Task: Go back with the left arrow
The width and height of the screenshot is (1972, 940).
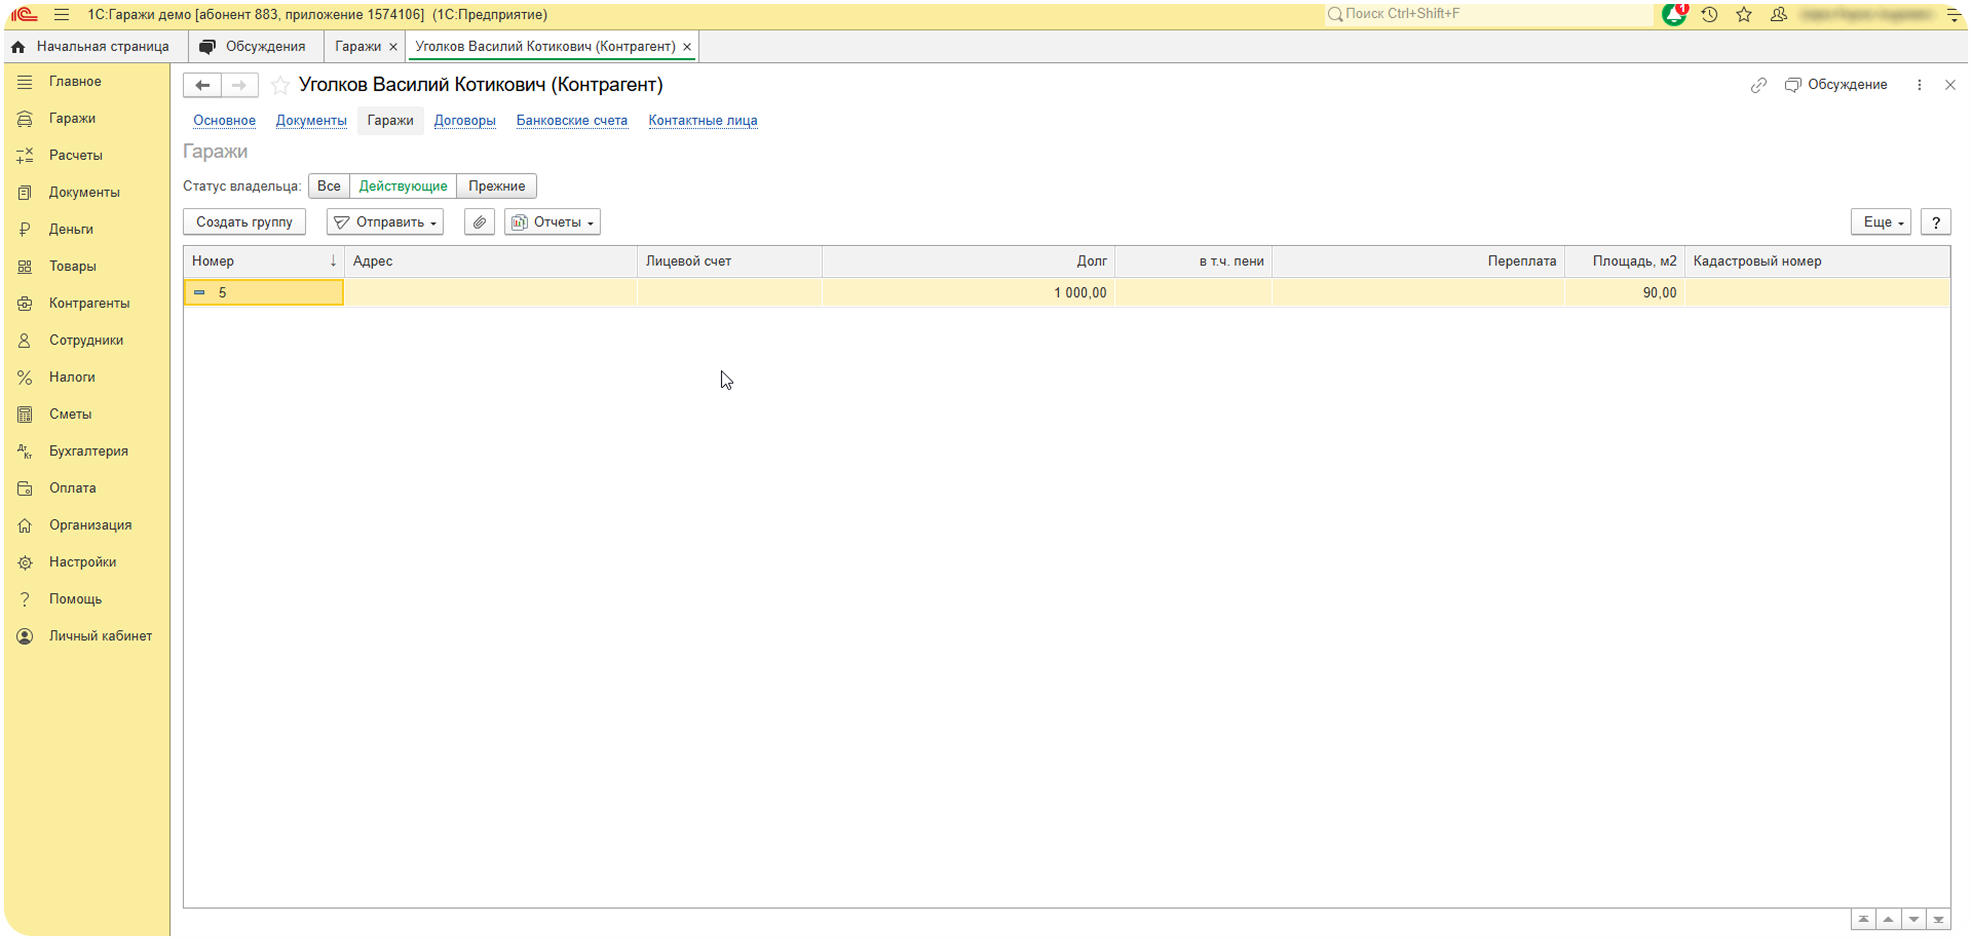Action: pyautogui.click(x=202, y=85)
